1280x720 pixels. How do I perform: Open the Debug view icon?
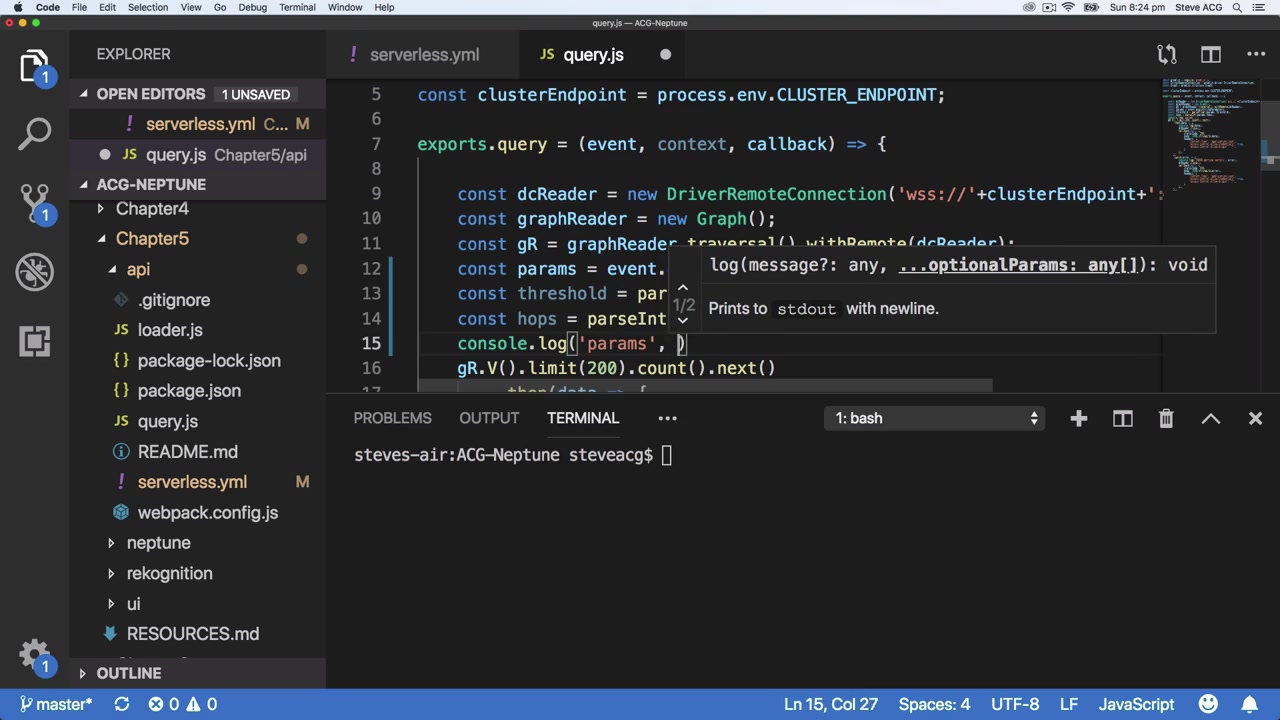point(35,271)
